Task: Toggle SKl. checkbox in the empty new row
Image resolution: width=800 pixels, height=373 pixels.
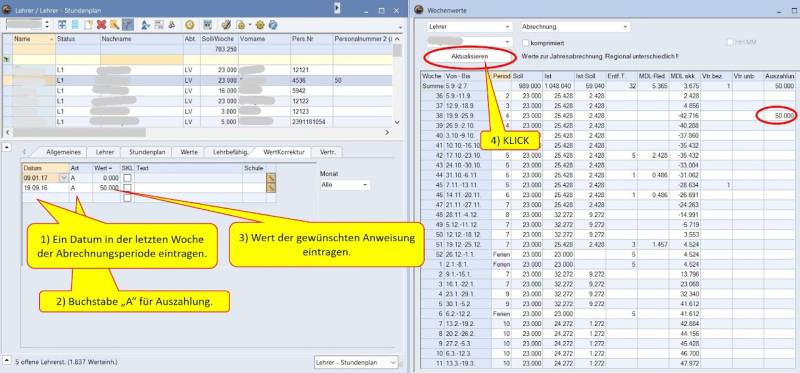Action: point(127,198)
